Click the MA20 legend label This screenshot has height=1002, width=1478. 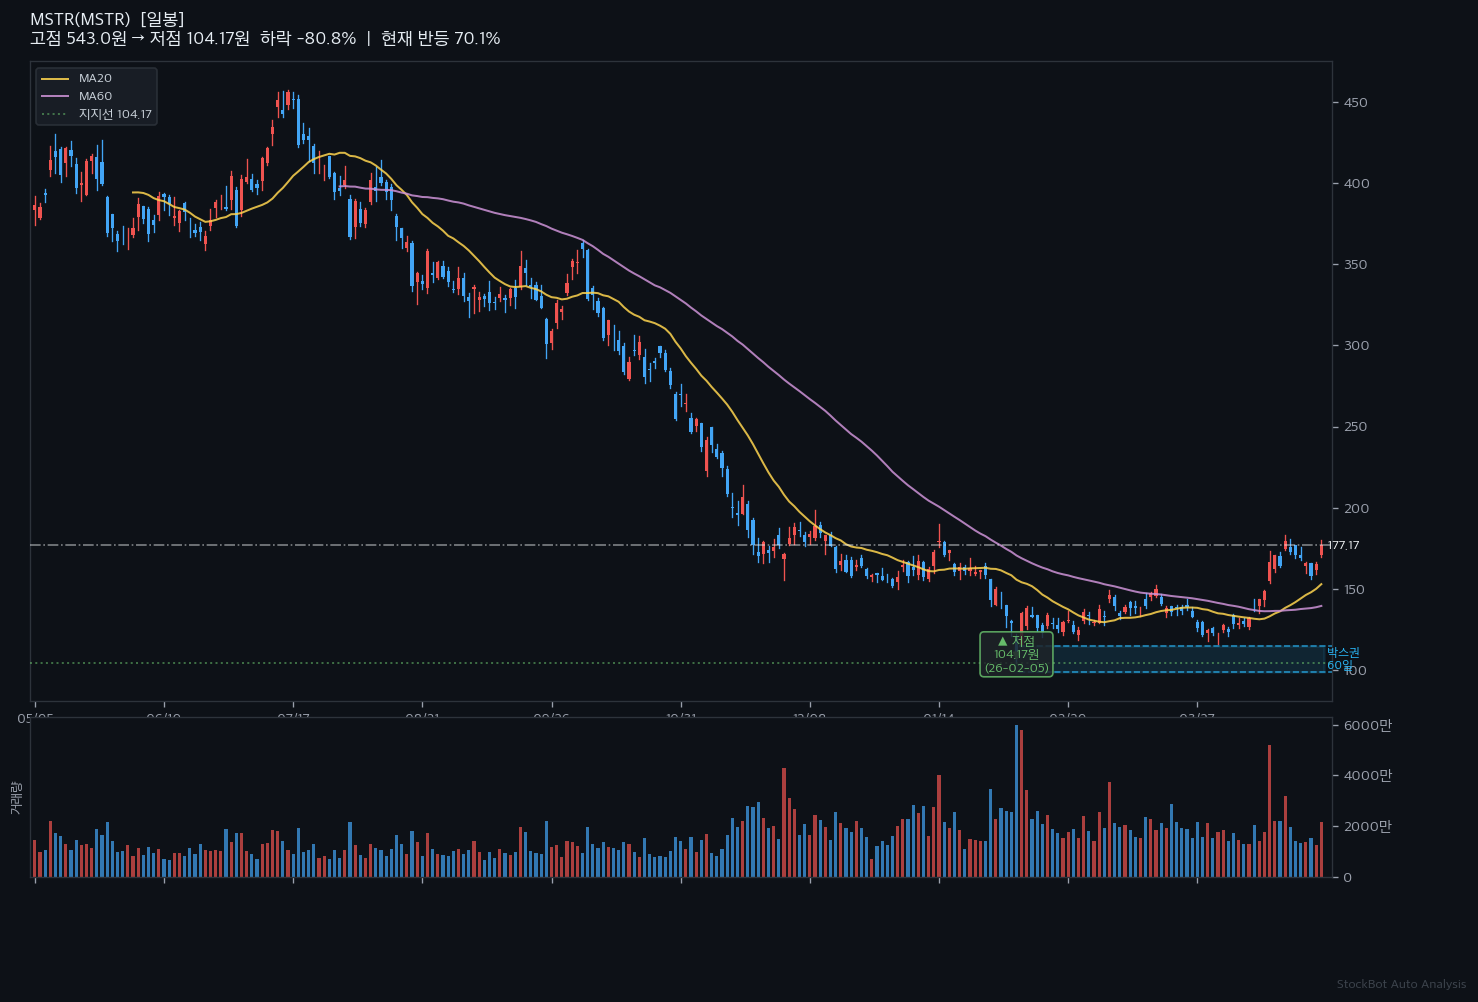[x=95, y=78]
